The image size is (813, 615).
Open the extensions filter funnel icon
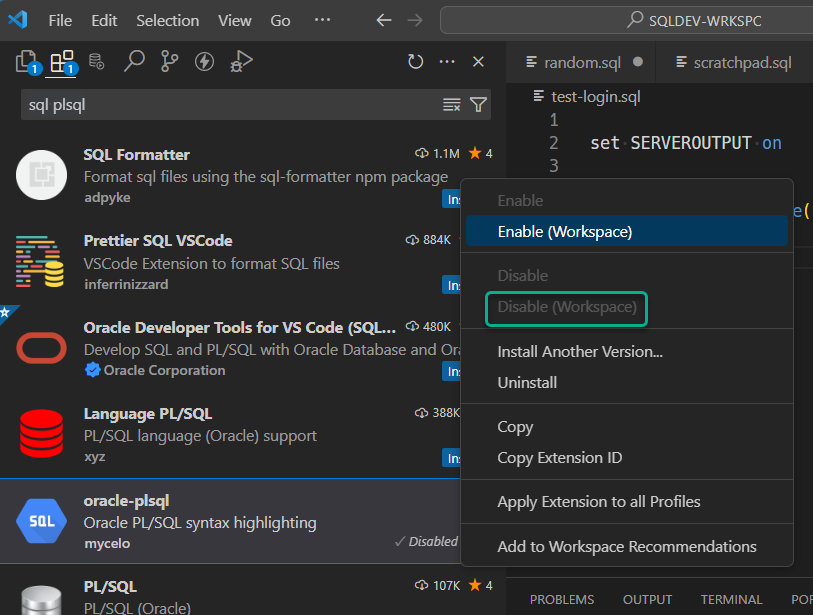pos(478,105)
